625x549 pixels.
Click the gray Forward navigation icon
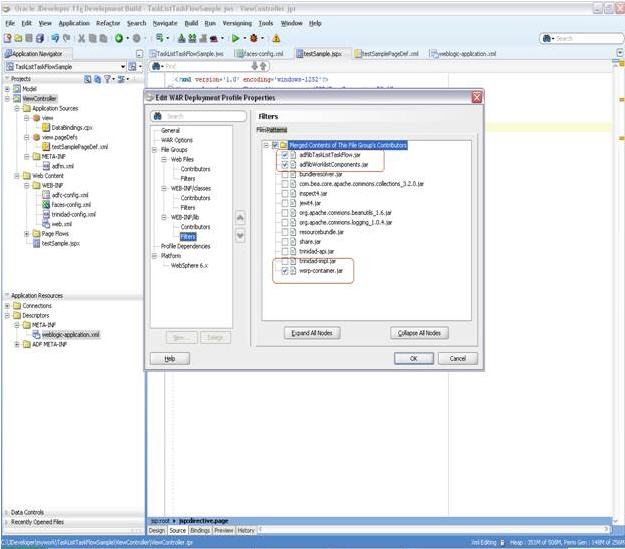point(137,38)
